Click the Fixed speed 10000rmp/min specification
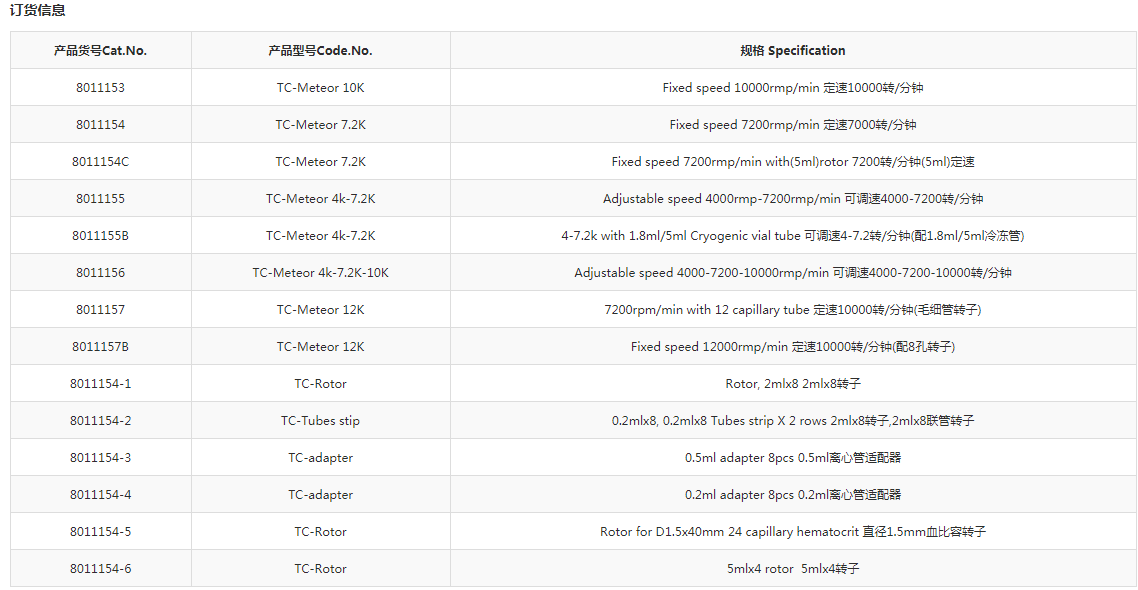This screenshot has width=1138, height=590. pyautogui.click(x=793, y=87)
